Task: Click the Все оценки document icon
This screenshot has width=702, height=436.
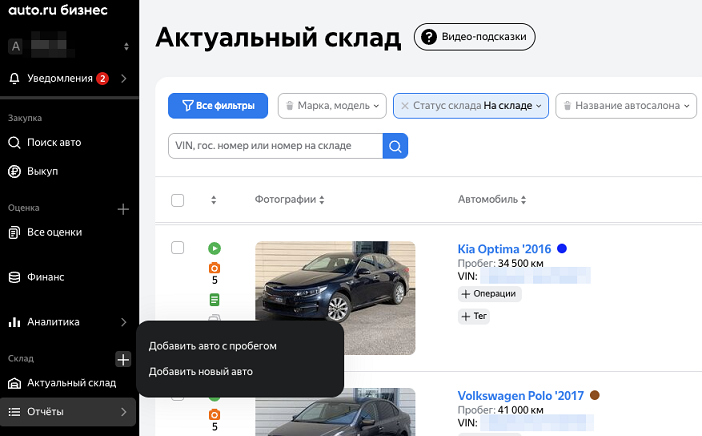Action: pyautogui.click(x=14, y=233)
